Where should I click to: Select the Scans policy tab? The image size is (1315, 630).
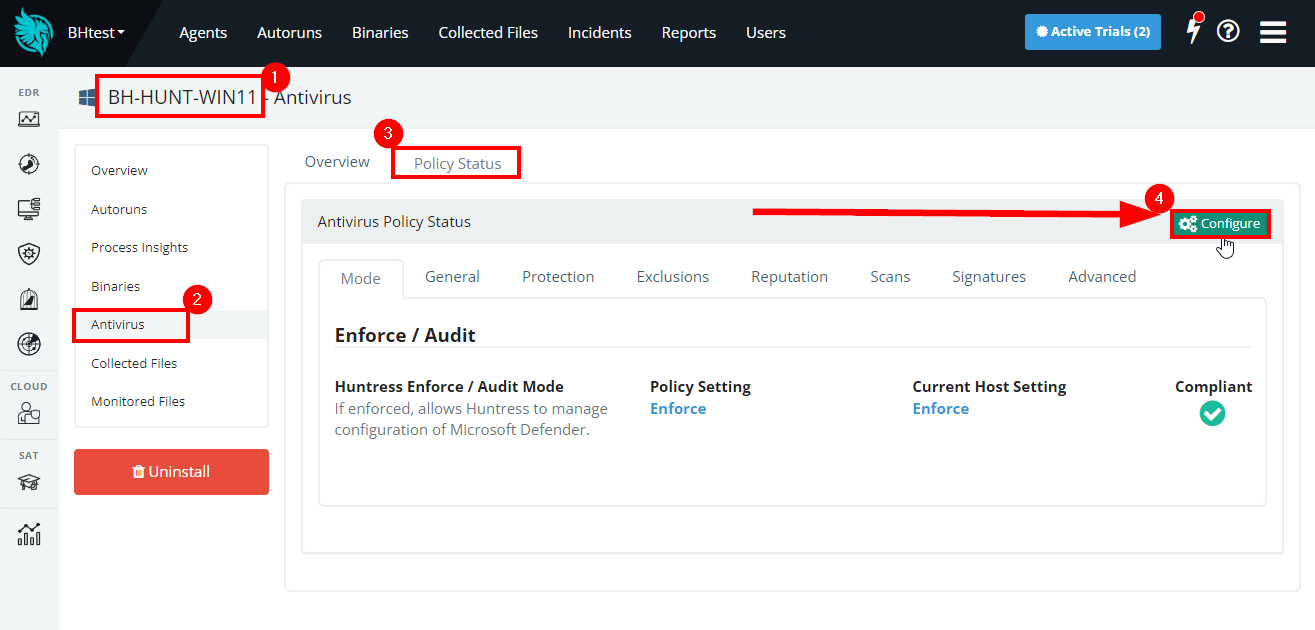click(x=890, y=277)
